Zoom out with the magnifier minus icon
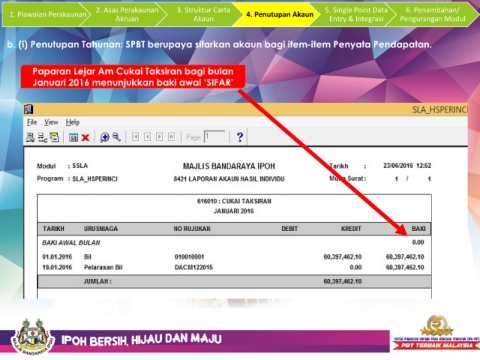The height and width of the screenshot is (360, 480). [x=116, y=137]
